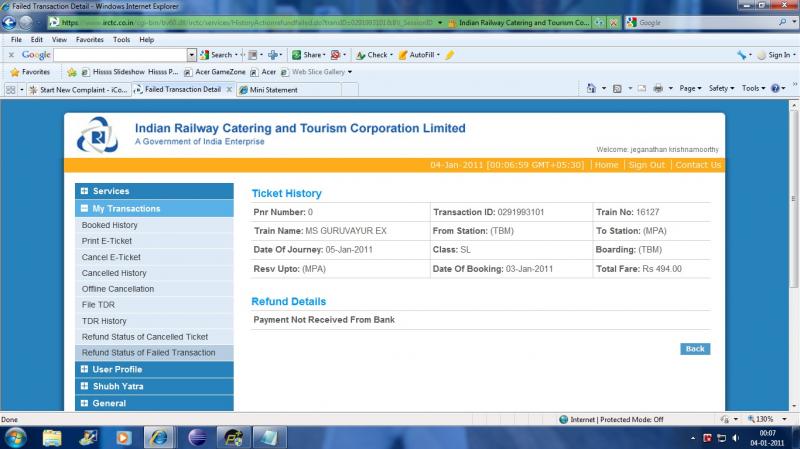Click the refresh page icon

pos(599,22)
